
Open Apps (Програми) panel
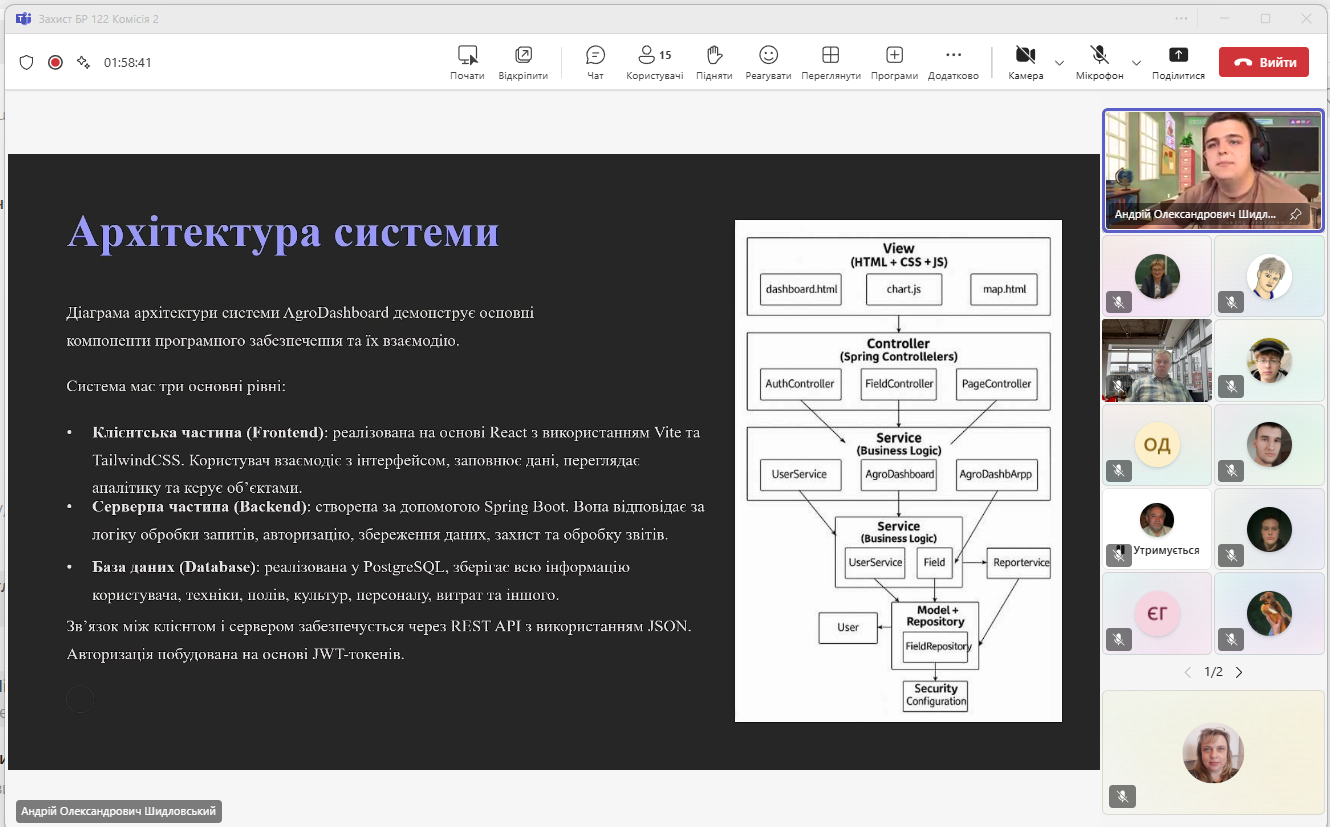(x=894, y=62)
